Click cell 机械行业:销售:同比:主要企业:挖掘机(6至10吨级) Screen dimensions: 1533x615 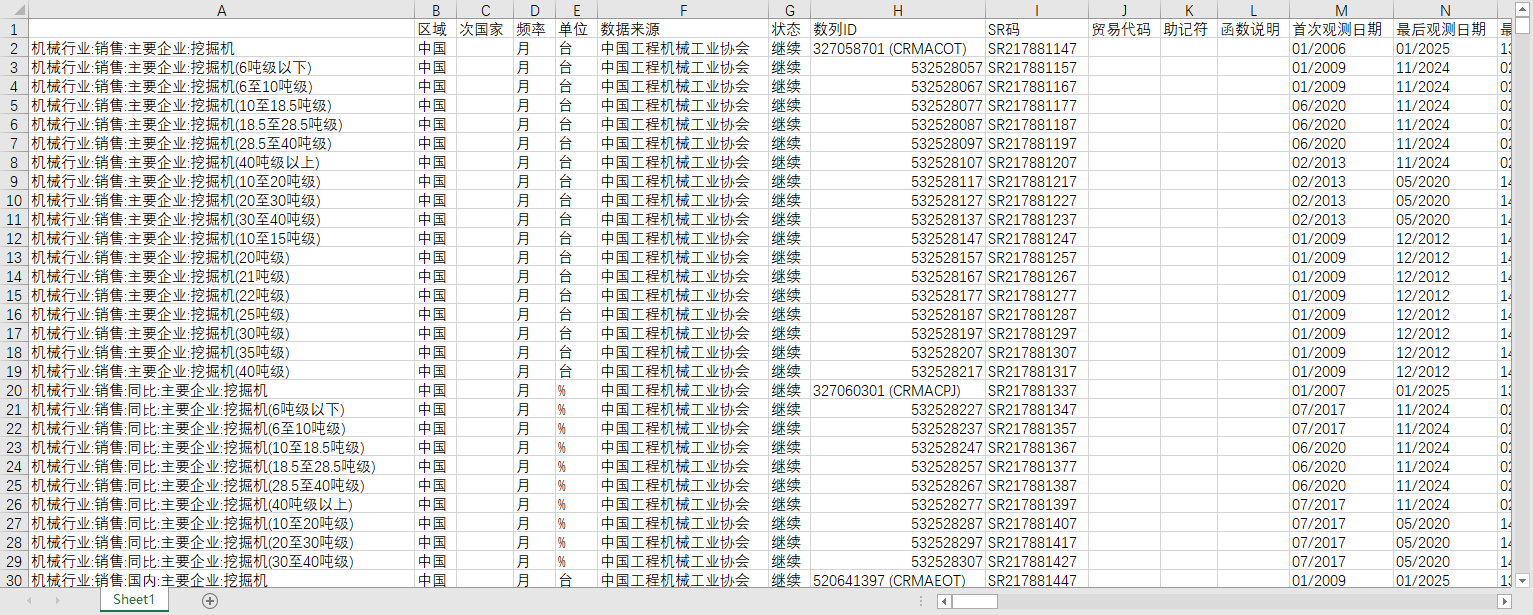221,428
